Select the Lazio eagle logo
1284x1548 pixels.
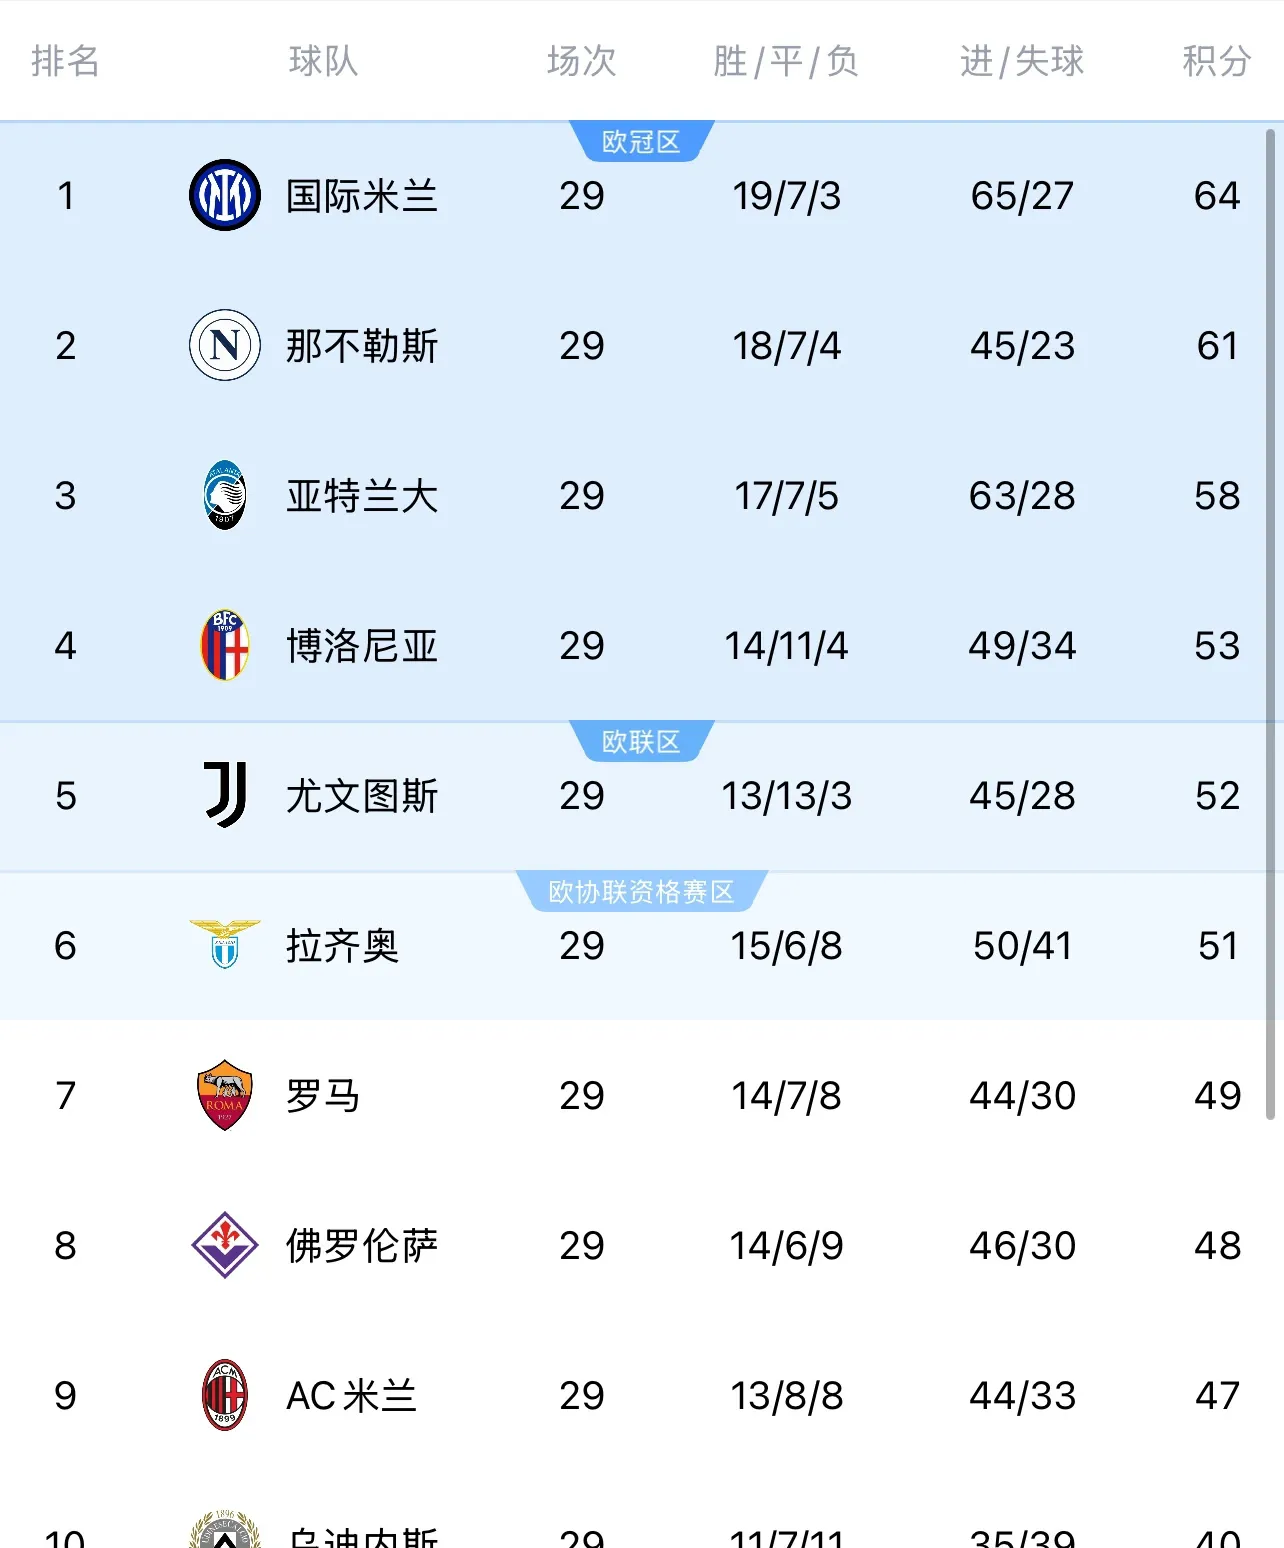tap(224, 946)
